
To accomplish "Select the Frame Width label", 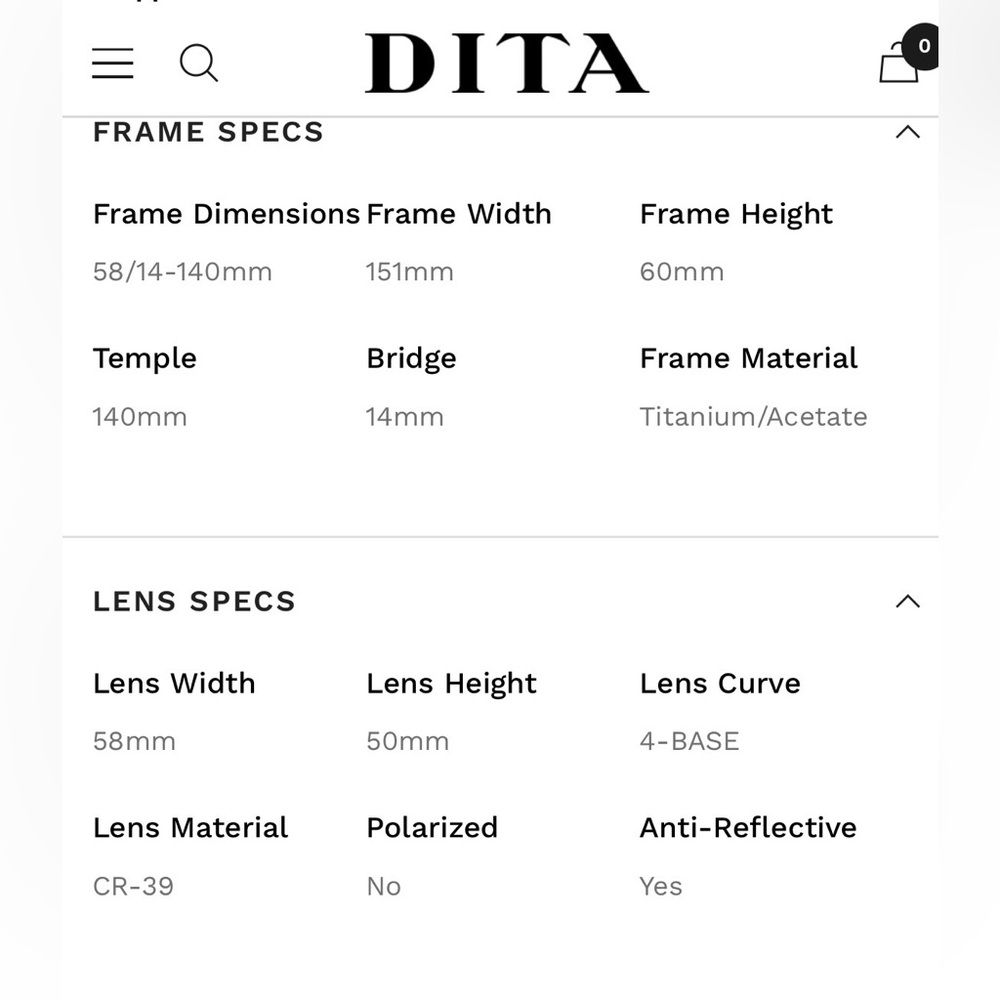I will coord(459,214).
